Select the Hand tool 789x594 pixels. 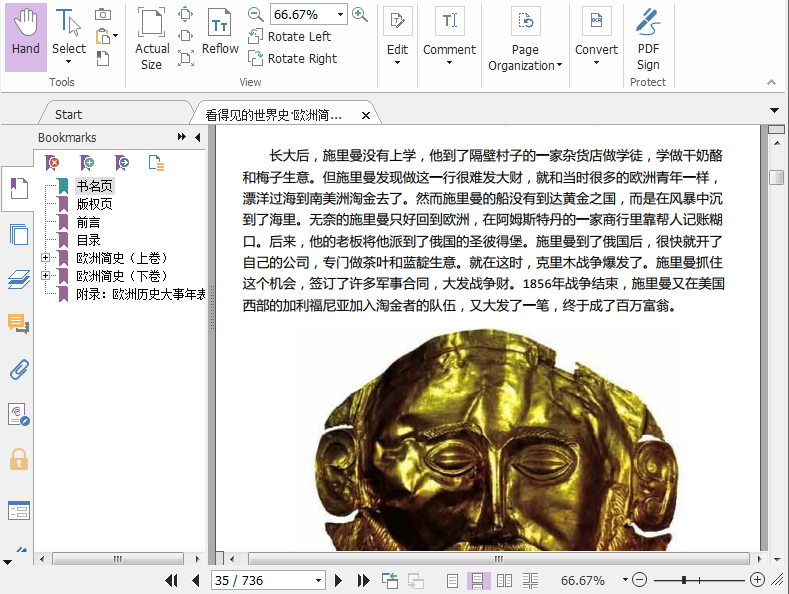click(x=26, y=36)
